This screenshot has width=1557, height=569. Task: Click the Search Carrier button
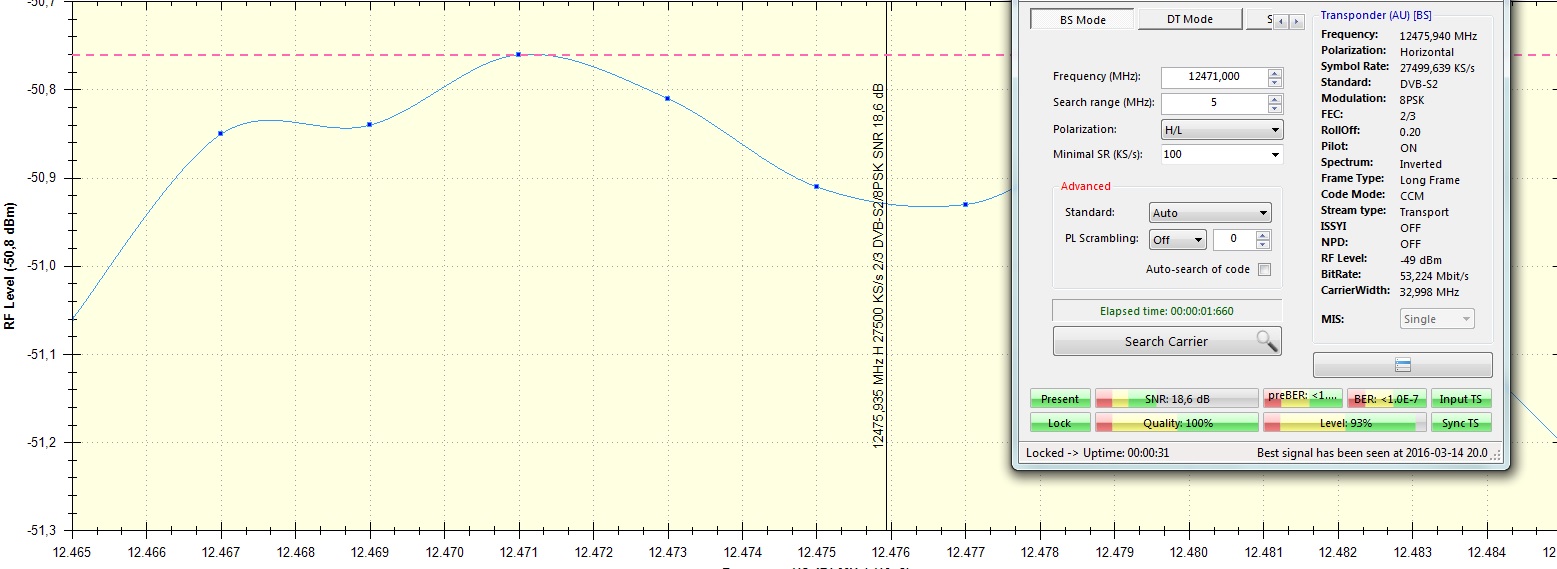(1165, 341)
